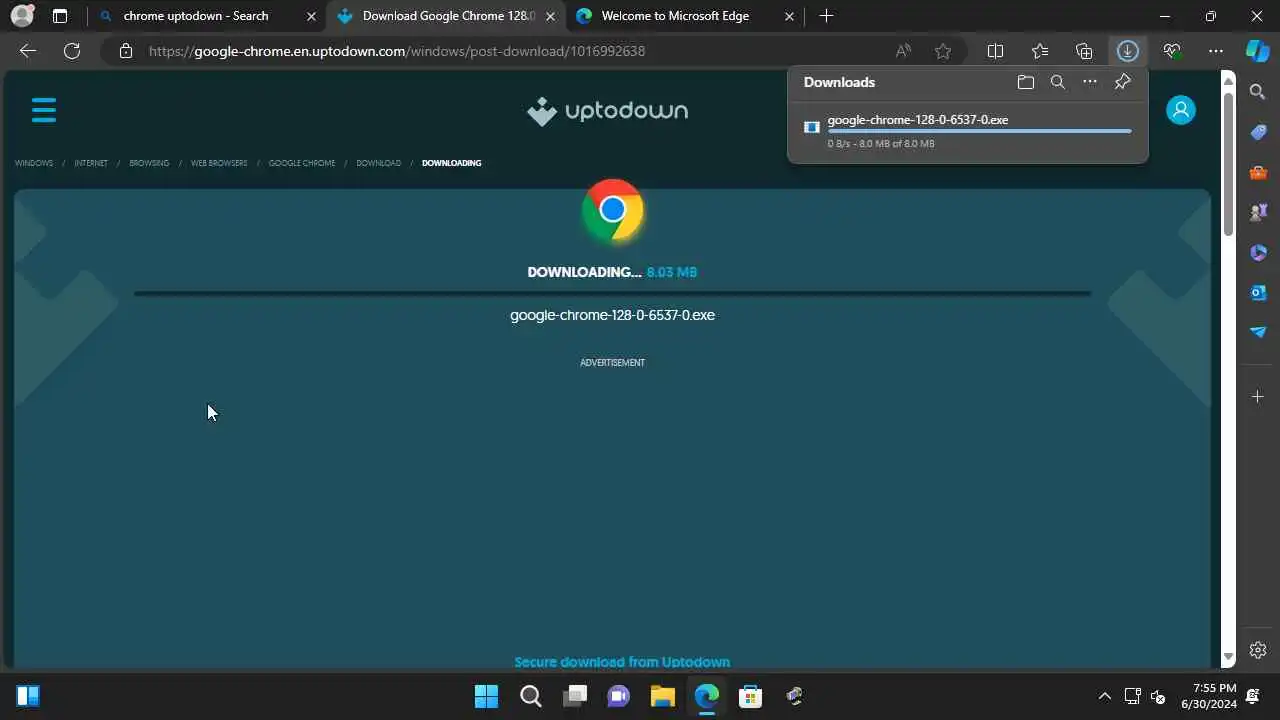This screenshot has height=720, width=1280.
Task: View site information lock icon
Action: [126, 51]
